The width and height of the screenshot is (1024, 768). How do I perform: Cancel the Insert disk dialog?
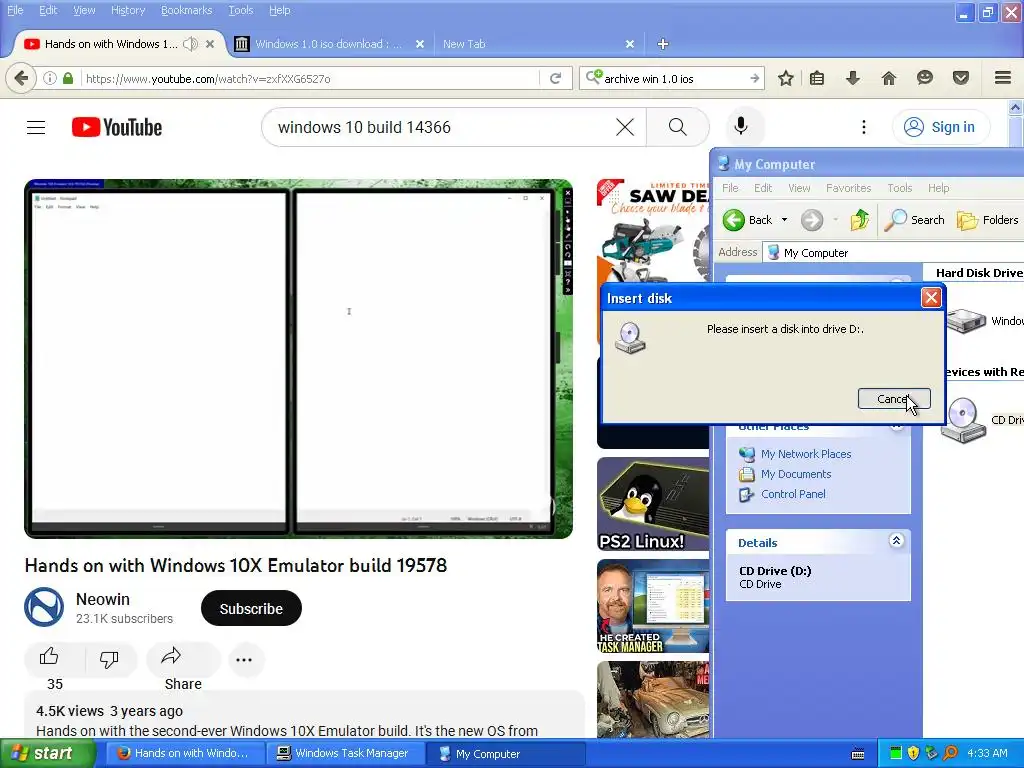[x=894, y=399]
